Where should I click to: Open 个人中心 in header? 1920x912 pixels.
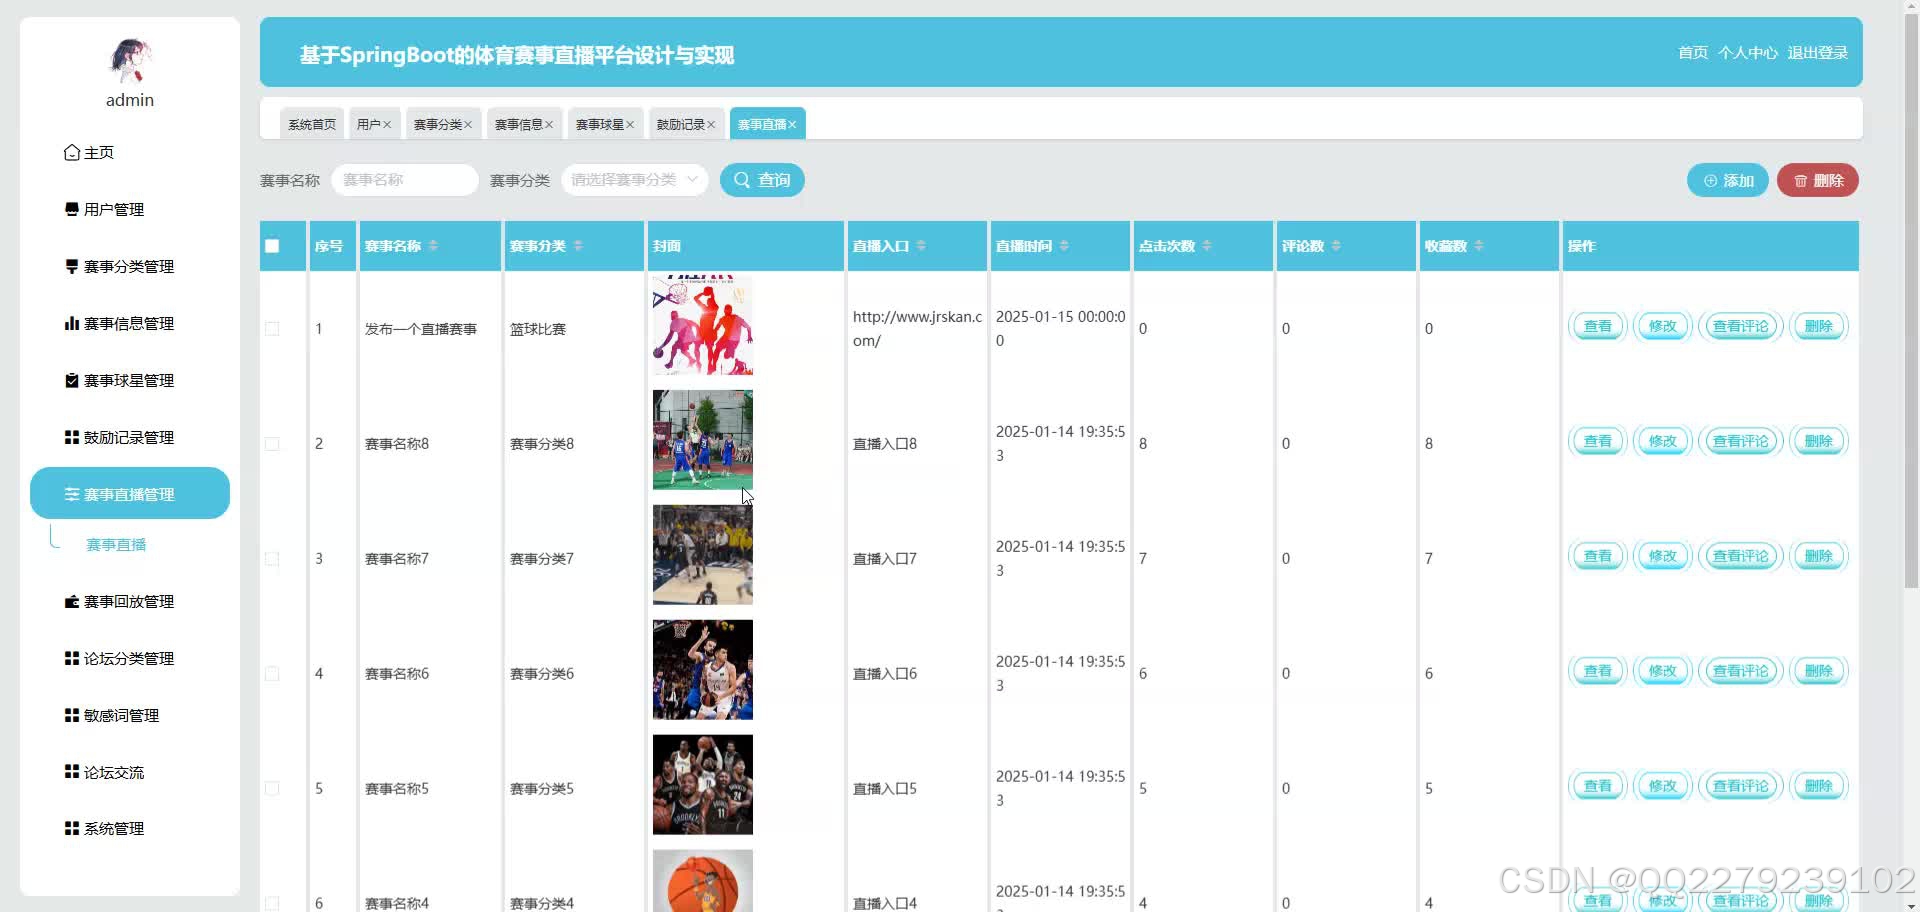tap(1747, 52)
